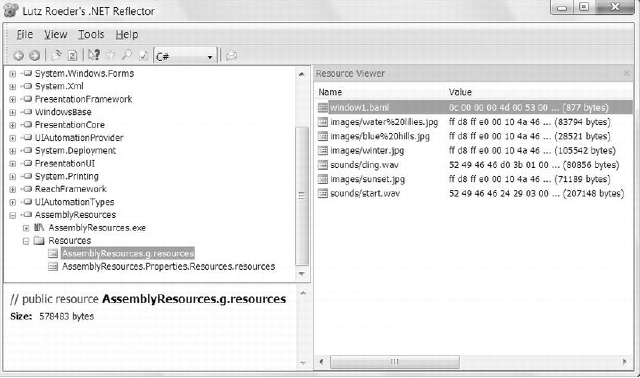640x378 pixels.
Task: Click the Options checkmark toolbar icon
Action: pyautogui.click(x=143, y=56)
